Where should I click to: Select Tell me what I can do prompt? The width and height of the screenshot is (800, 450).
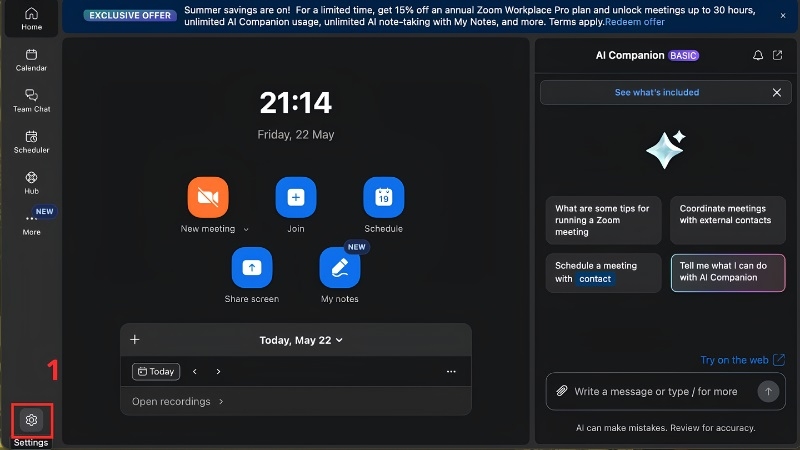tap(728, 273)
